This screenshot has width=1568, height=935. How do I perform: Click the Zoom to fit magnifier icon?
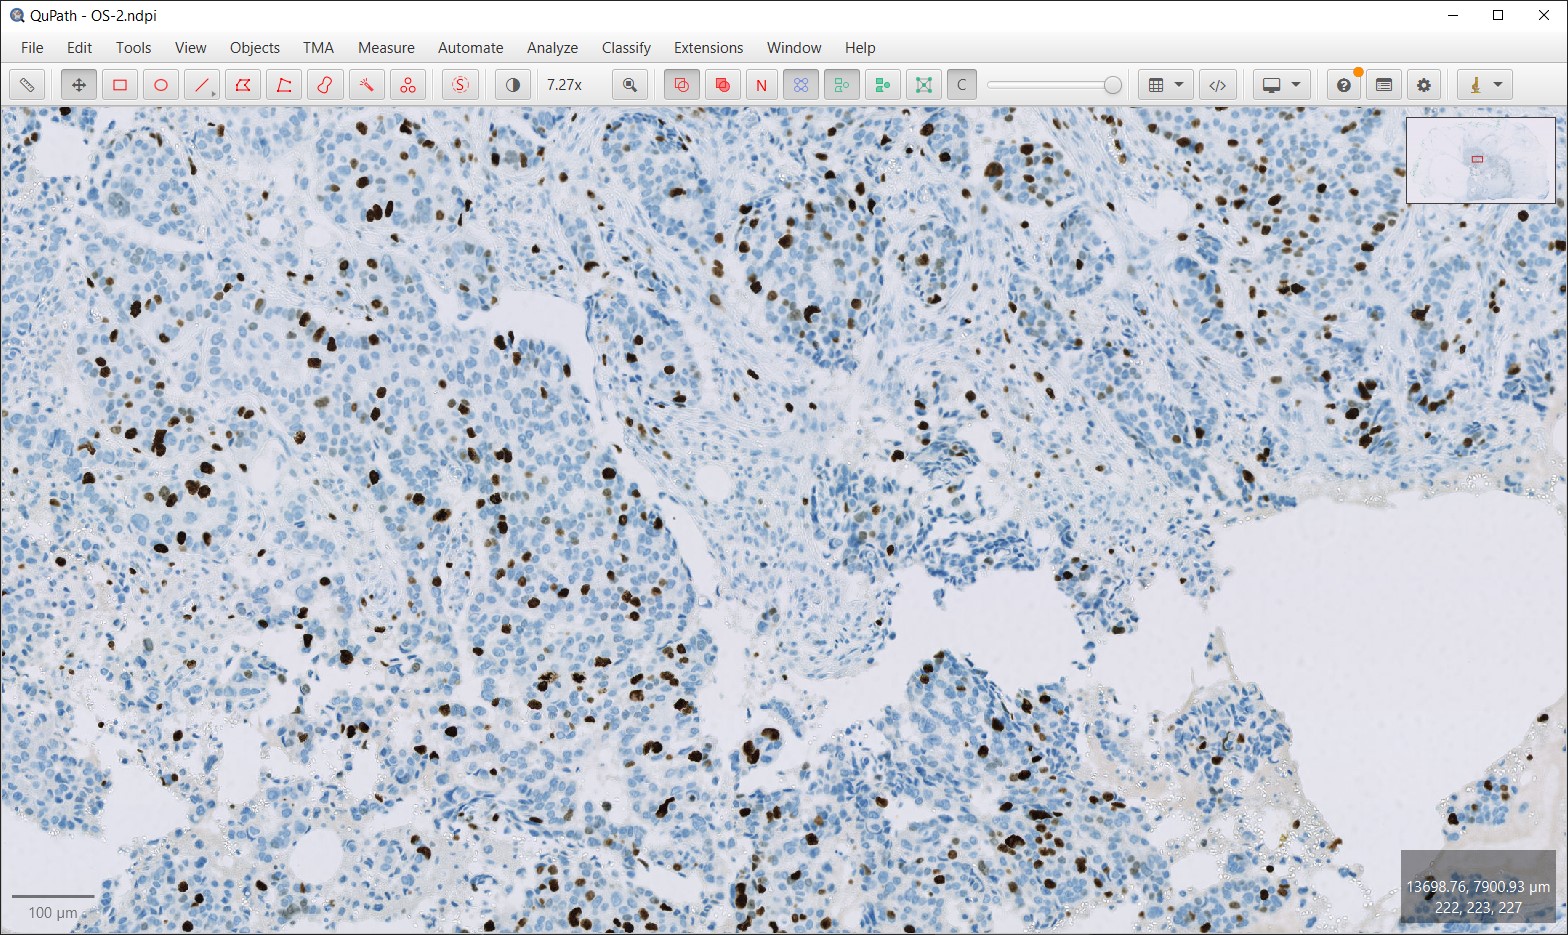tap(630, 85)
